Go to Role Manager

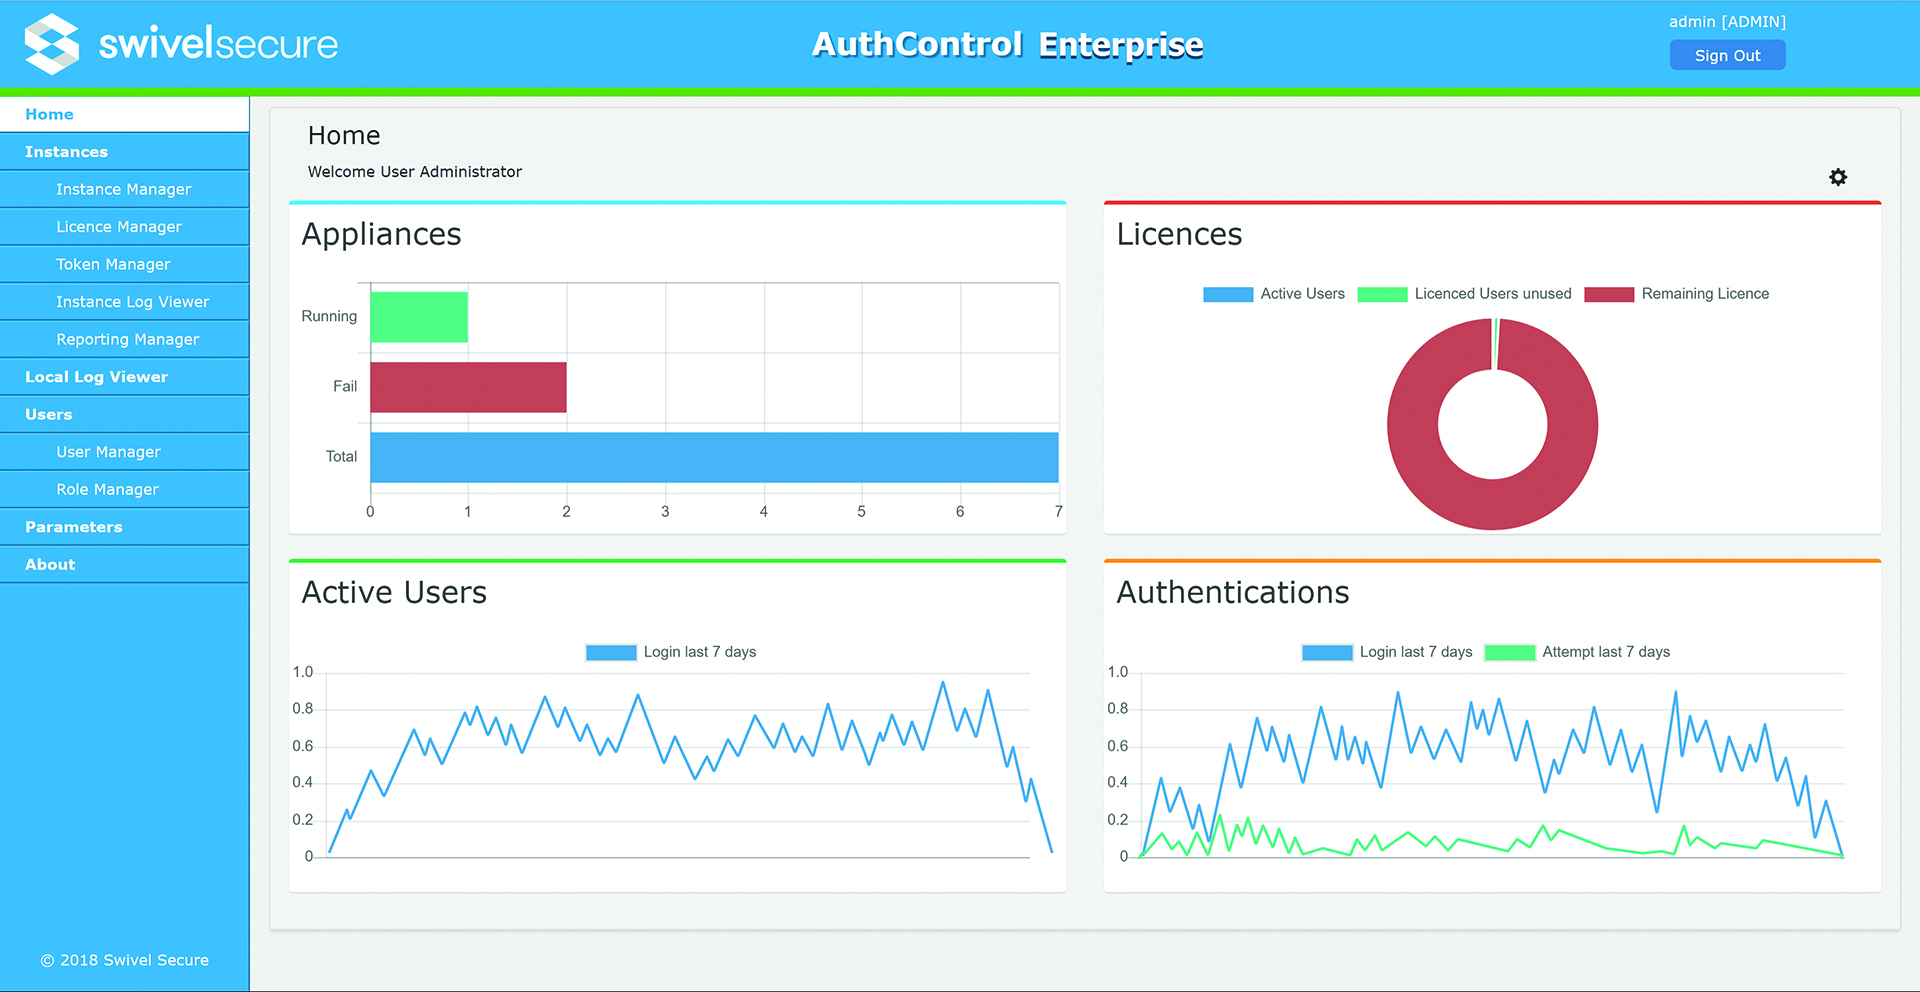coord(107,489)
